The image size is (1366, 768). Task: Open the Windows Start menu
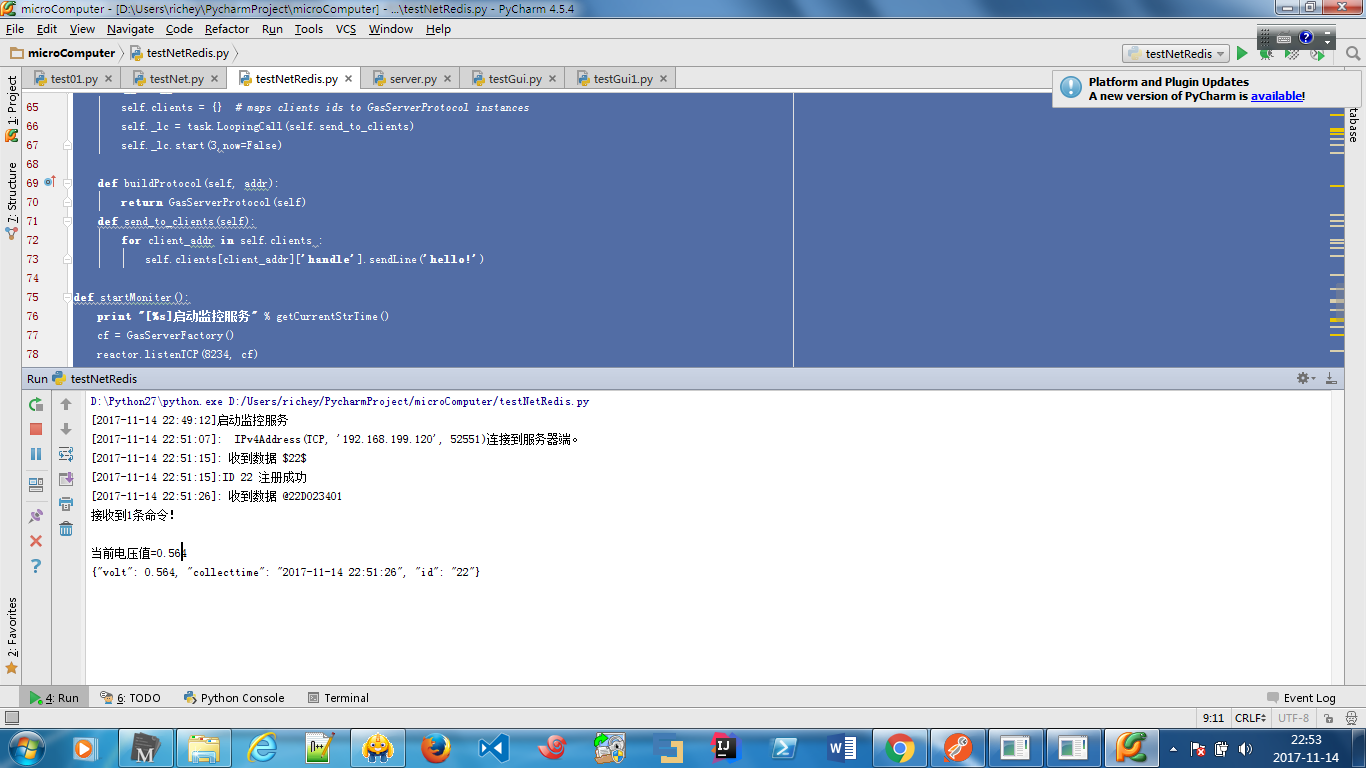click(25, 748)
